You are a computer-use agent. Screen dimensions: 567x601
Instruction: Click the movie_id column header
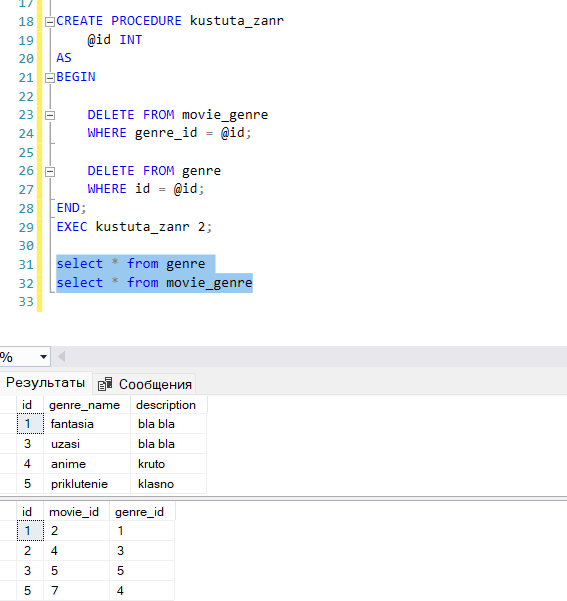point(76,512)
